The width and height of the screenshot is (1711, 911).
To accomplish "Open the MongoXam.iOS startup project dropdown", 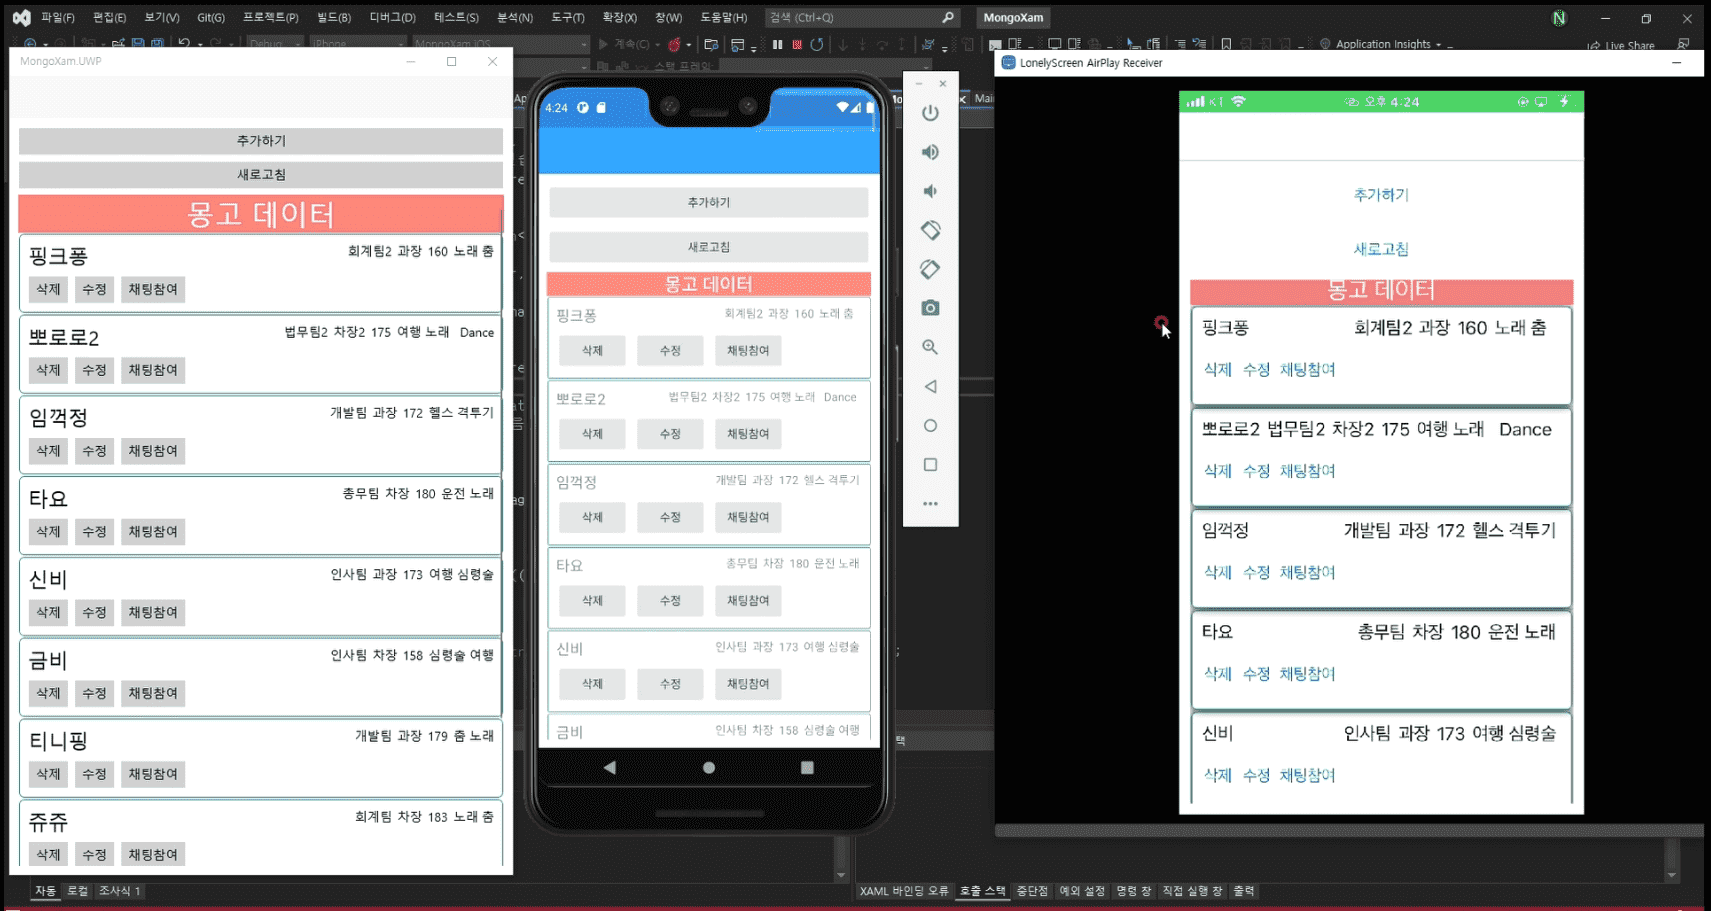I will click(x=499, y=44).
